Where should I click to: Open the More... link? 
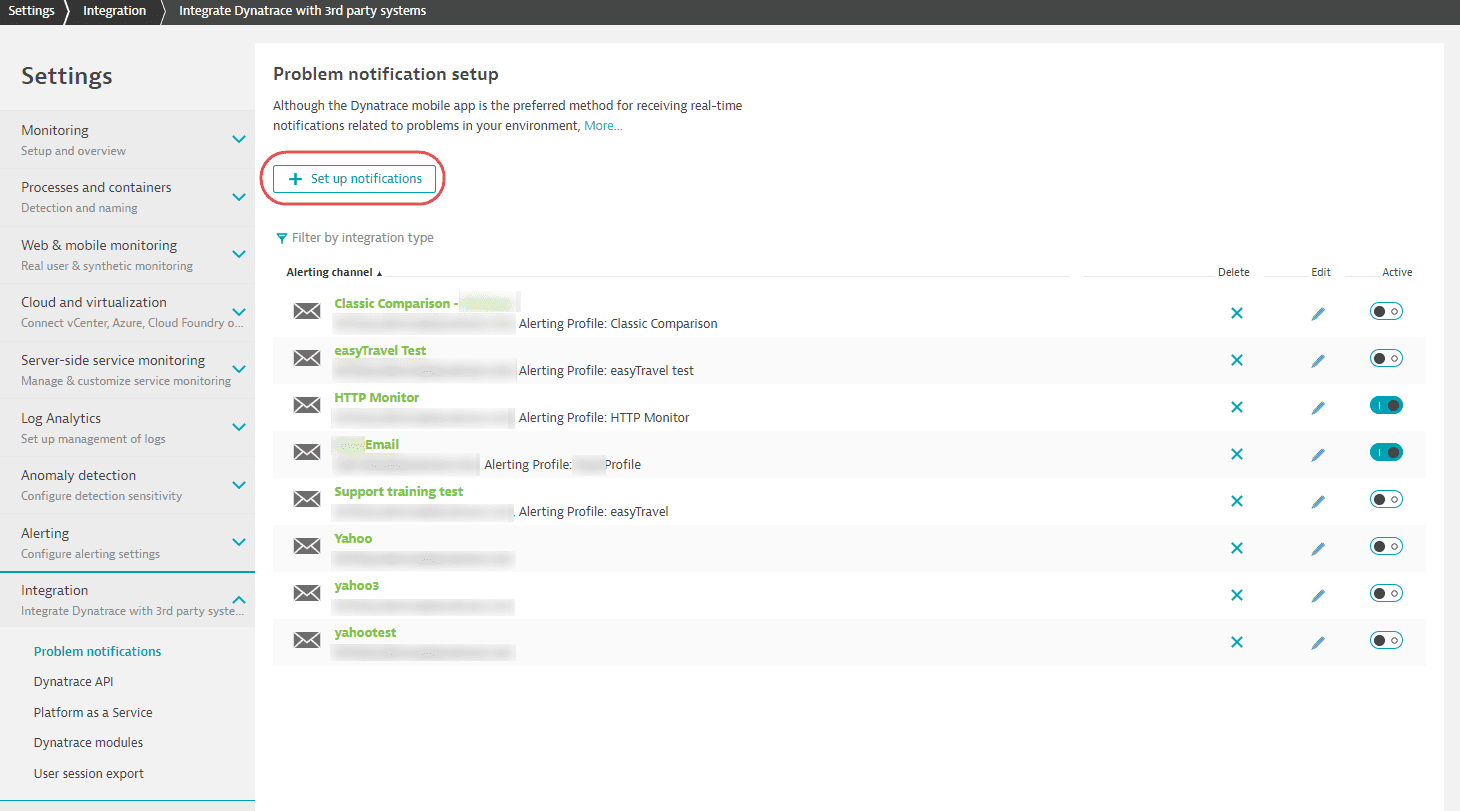(603, 126)
